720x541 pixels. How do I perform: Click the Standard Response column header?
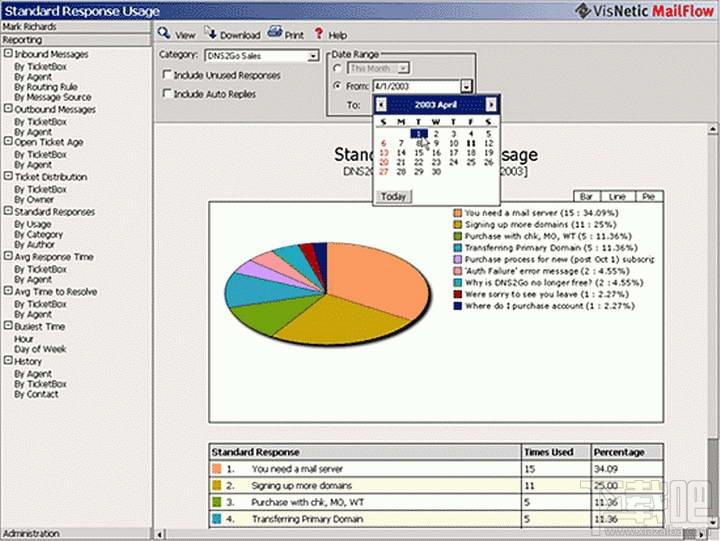click(x=365, y=452)
